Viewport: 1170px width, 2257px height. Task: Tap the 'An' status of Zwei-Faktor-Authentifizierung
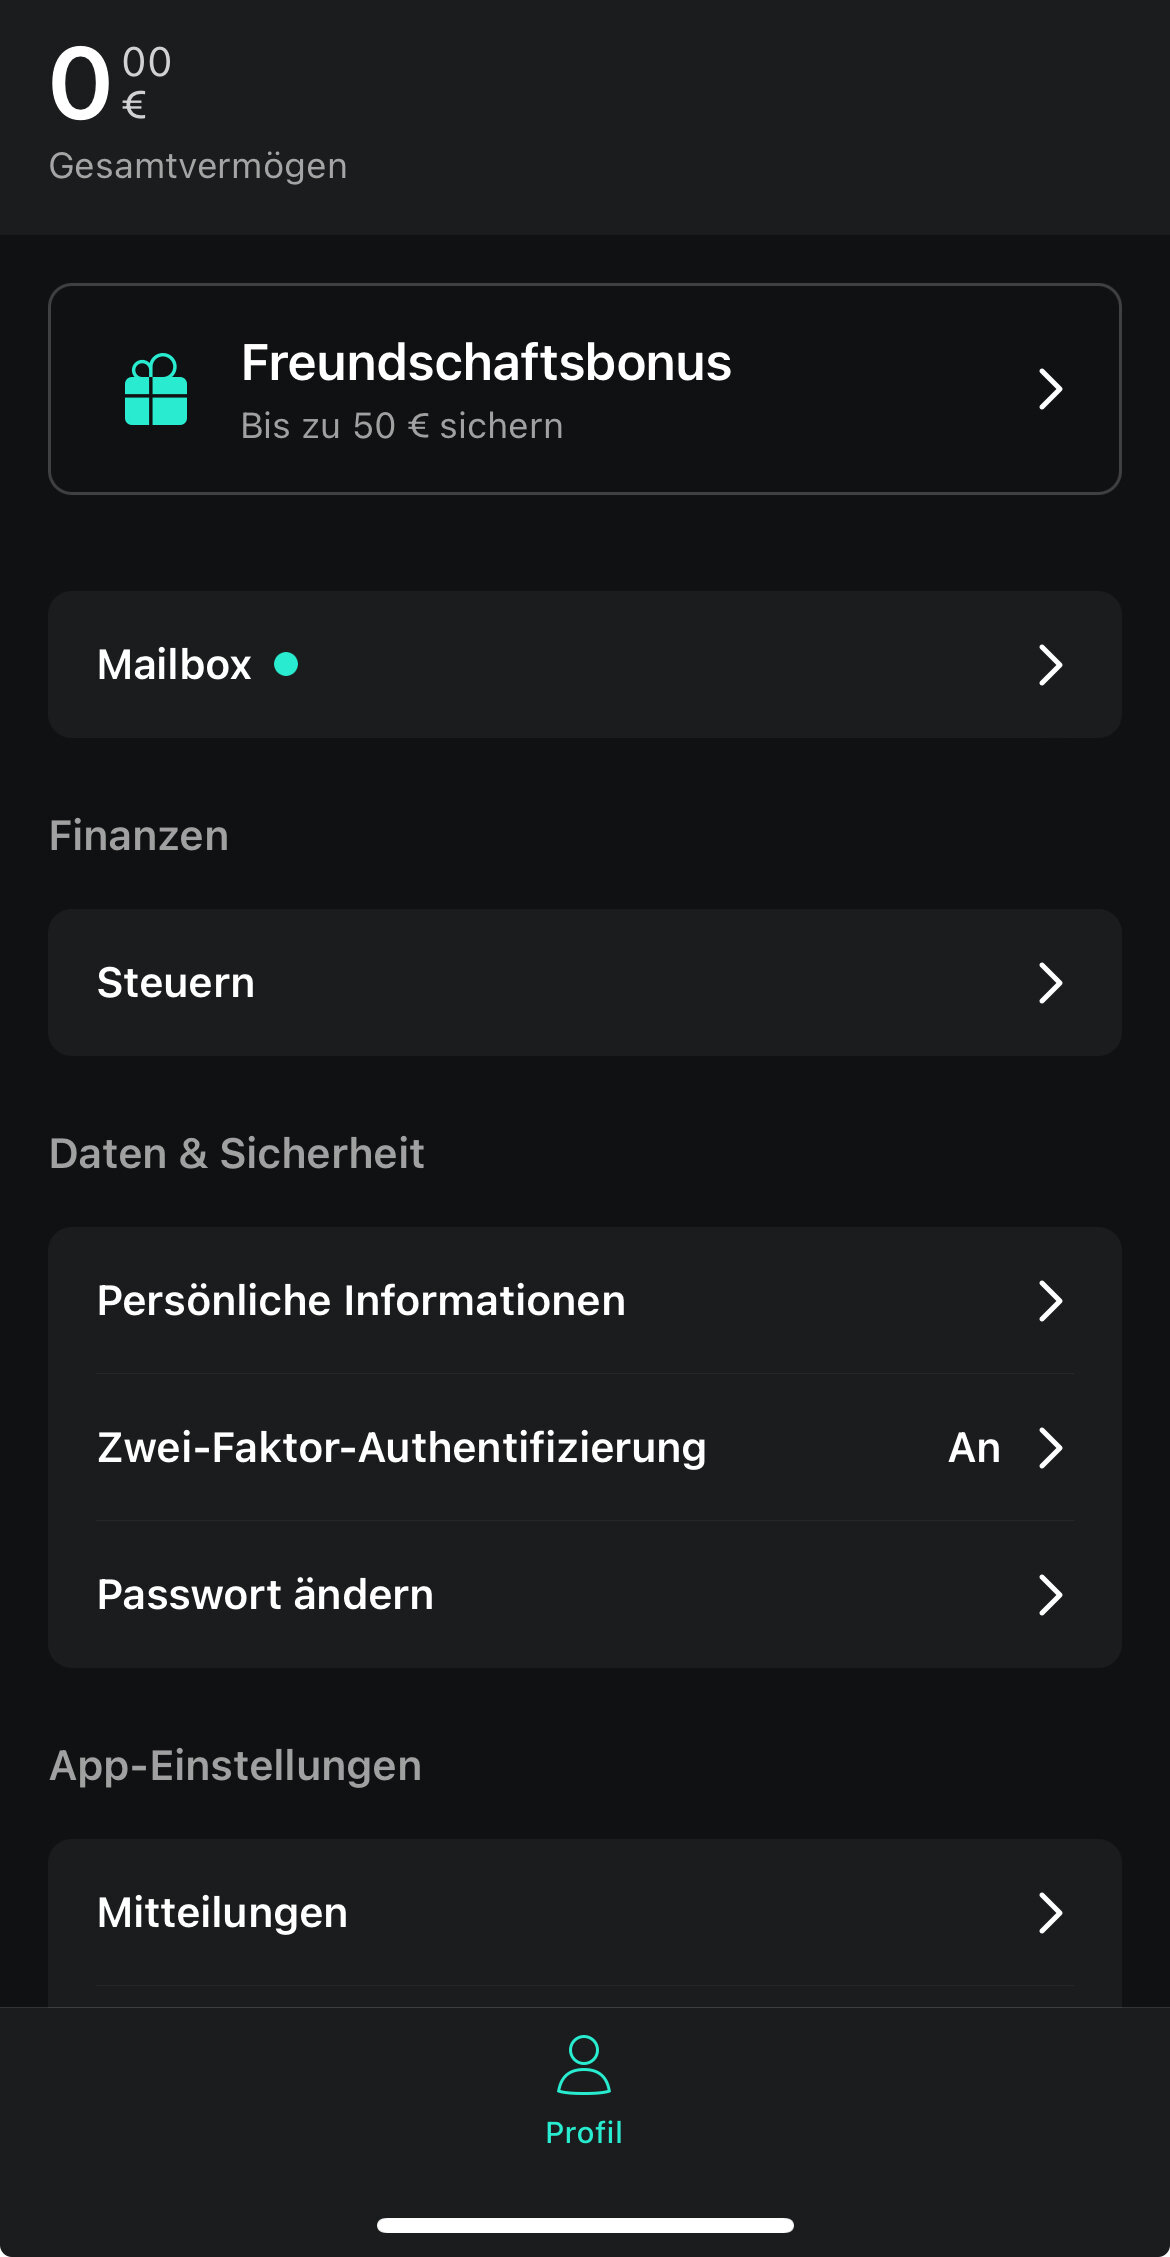point(974,1448)
